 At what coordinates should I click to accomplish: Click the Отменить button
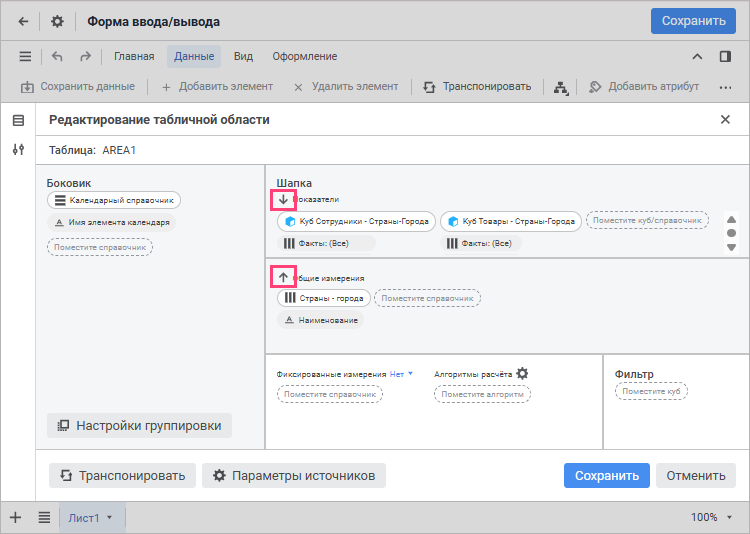click(x=696, y=476)
